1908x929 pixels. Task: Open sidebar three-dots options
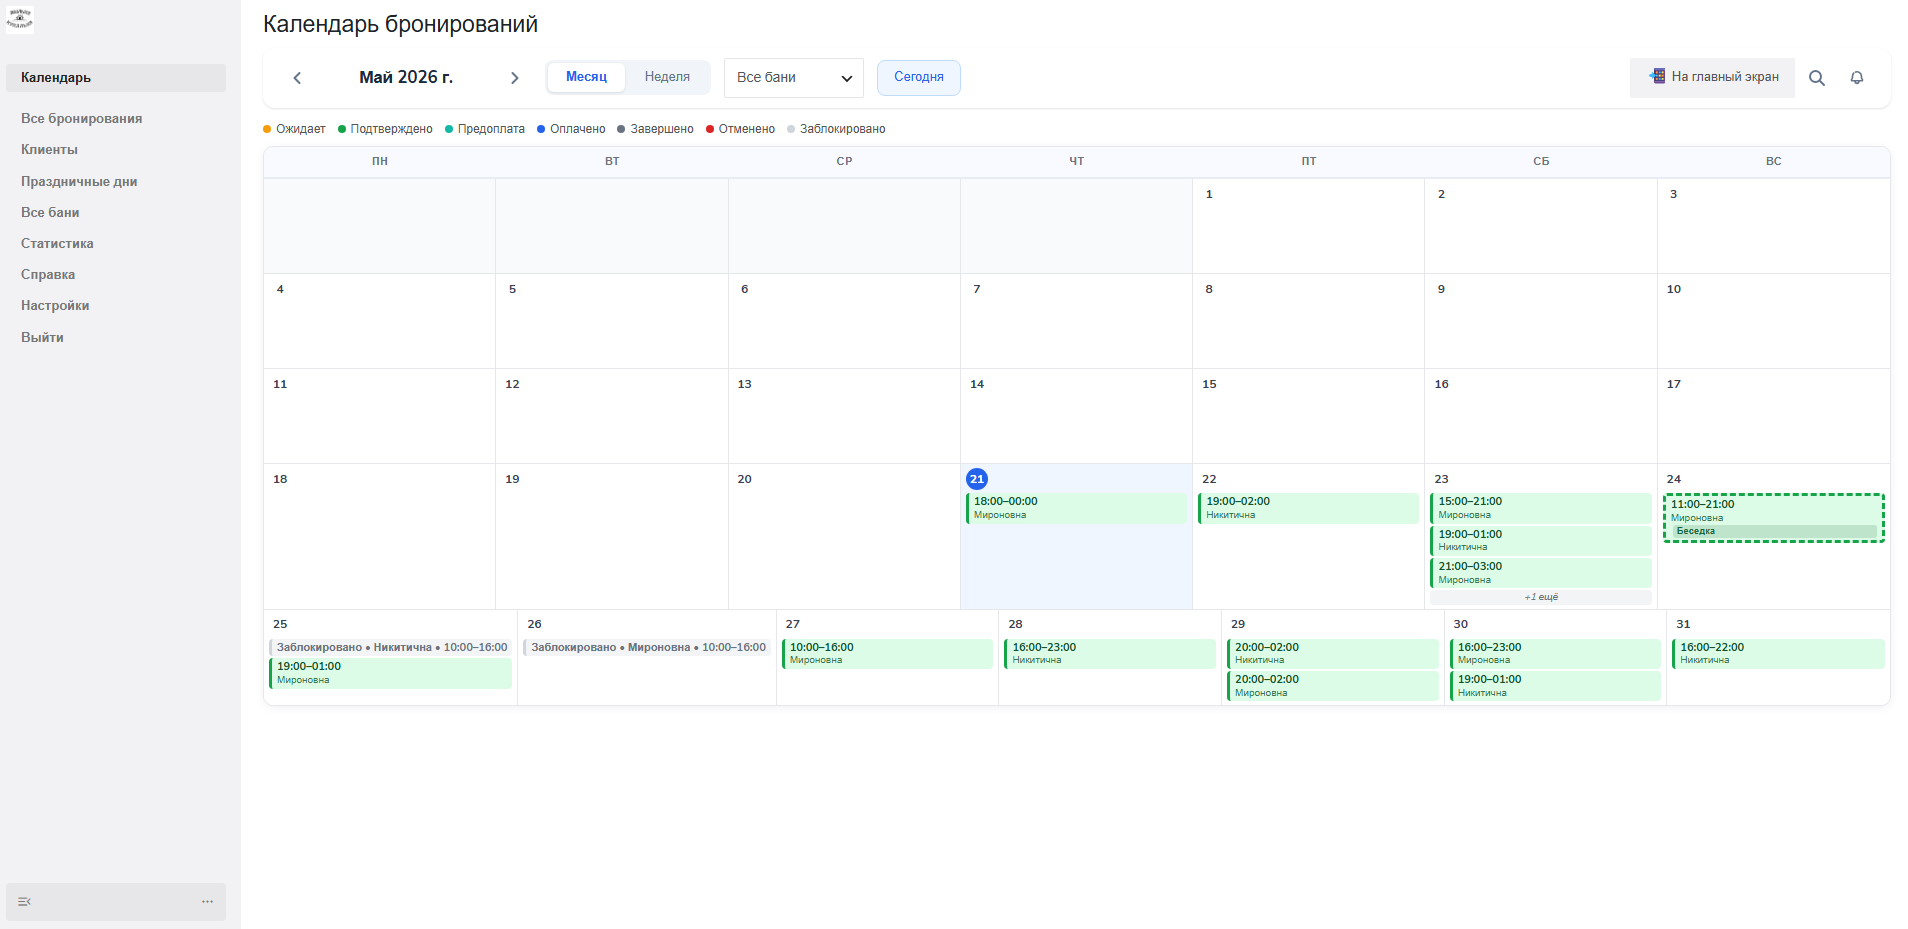point(207,902)
